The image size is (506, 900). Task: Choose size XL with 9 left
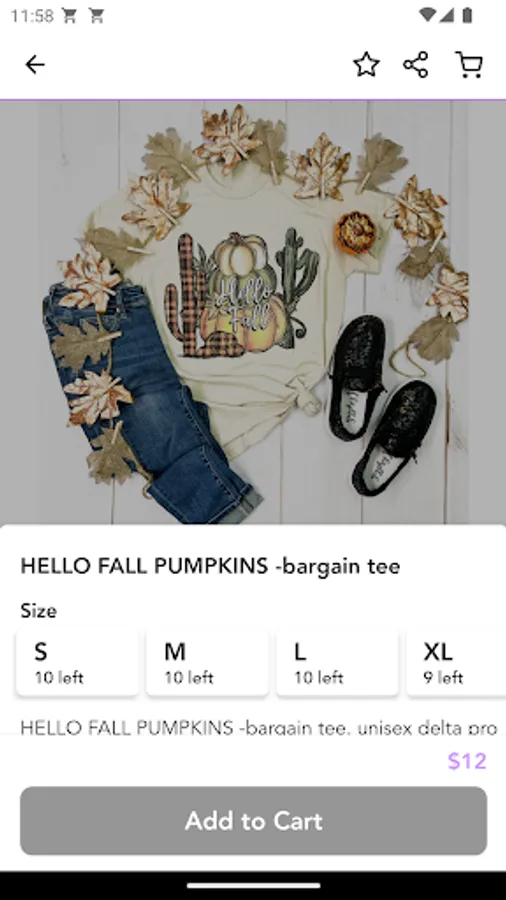pyautogui.click(x=456, y=663)
